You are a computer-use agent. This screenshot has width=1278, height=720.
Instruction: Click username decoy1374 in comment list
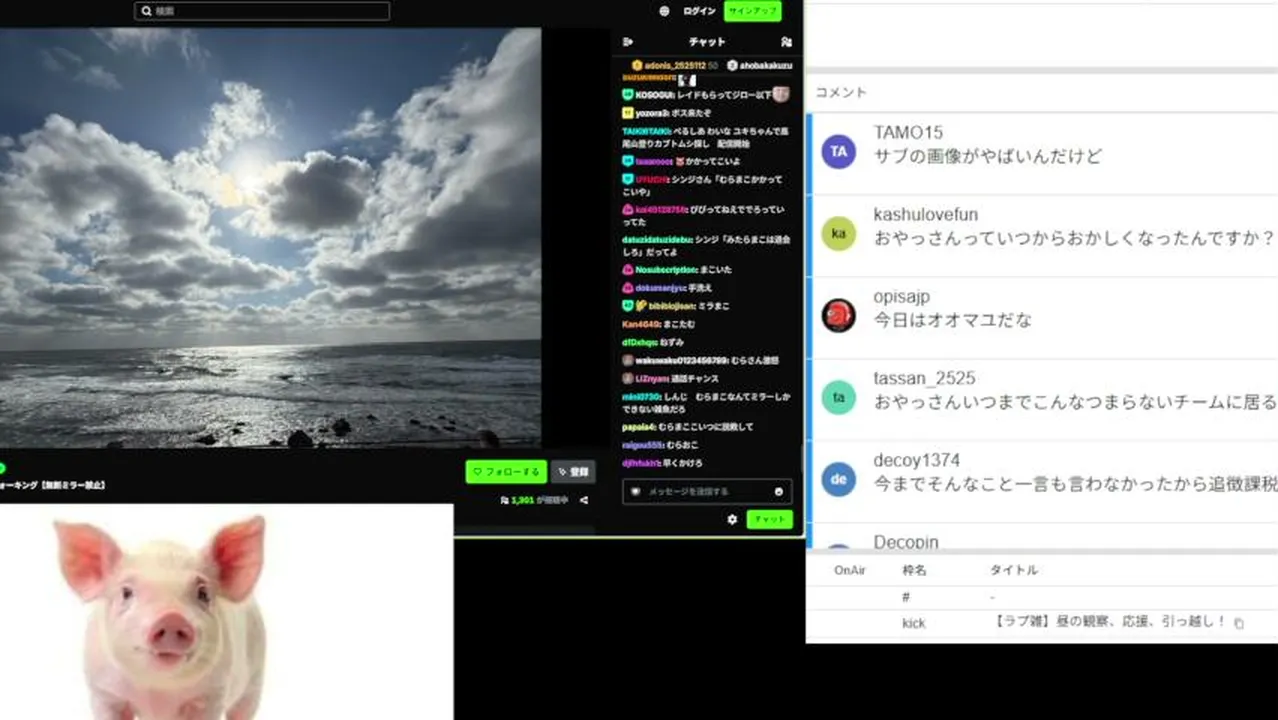point(917,460)
